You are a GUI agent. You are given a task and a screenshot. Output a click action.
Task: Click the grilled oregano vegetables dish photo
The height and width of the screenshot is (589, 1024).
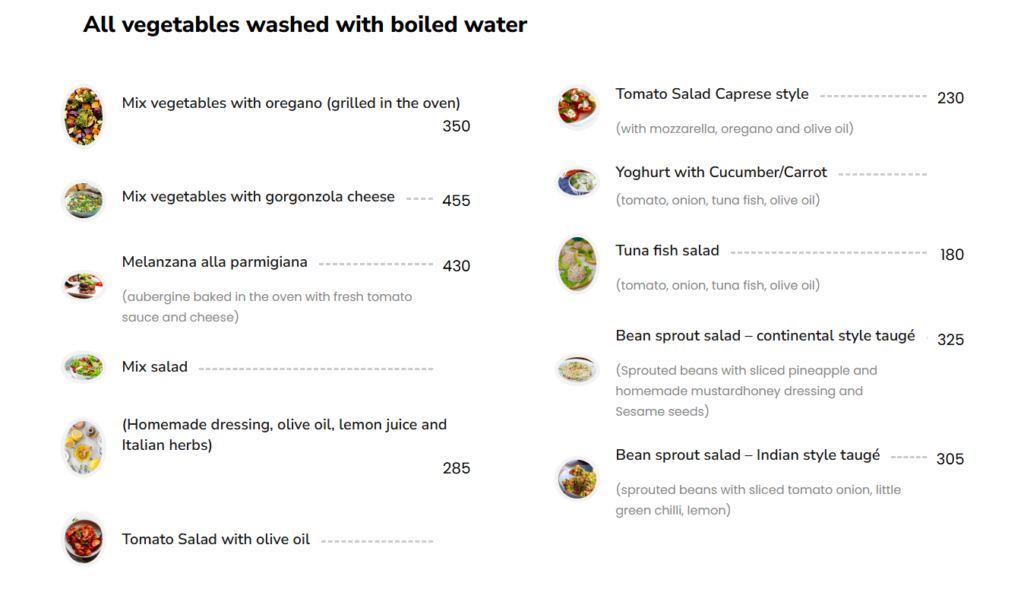(83, 116)
